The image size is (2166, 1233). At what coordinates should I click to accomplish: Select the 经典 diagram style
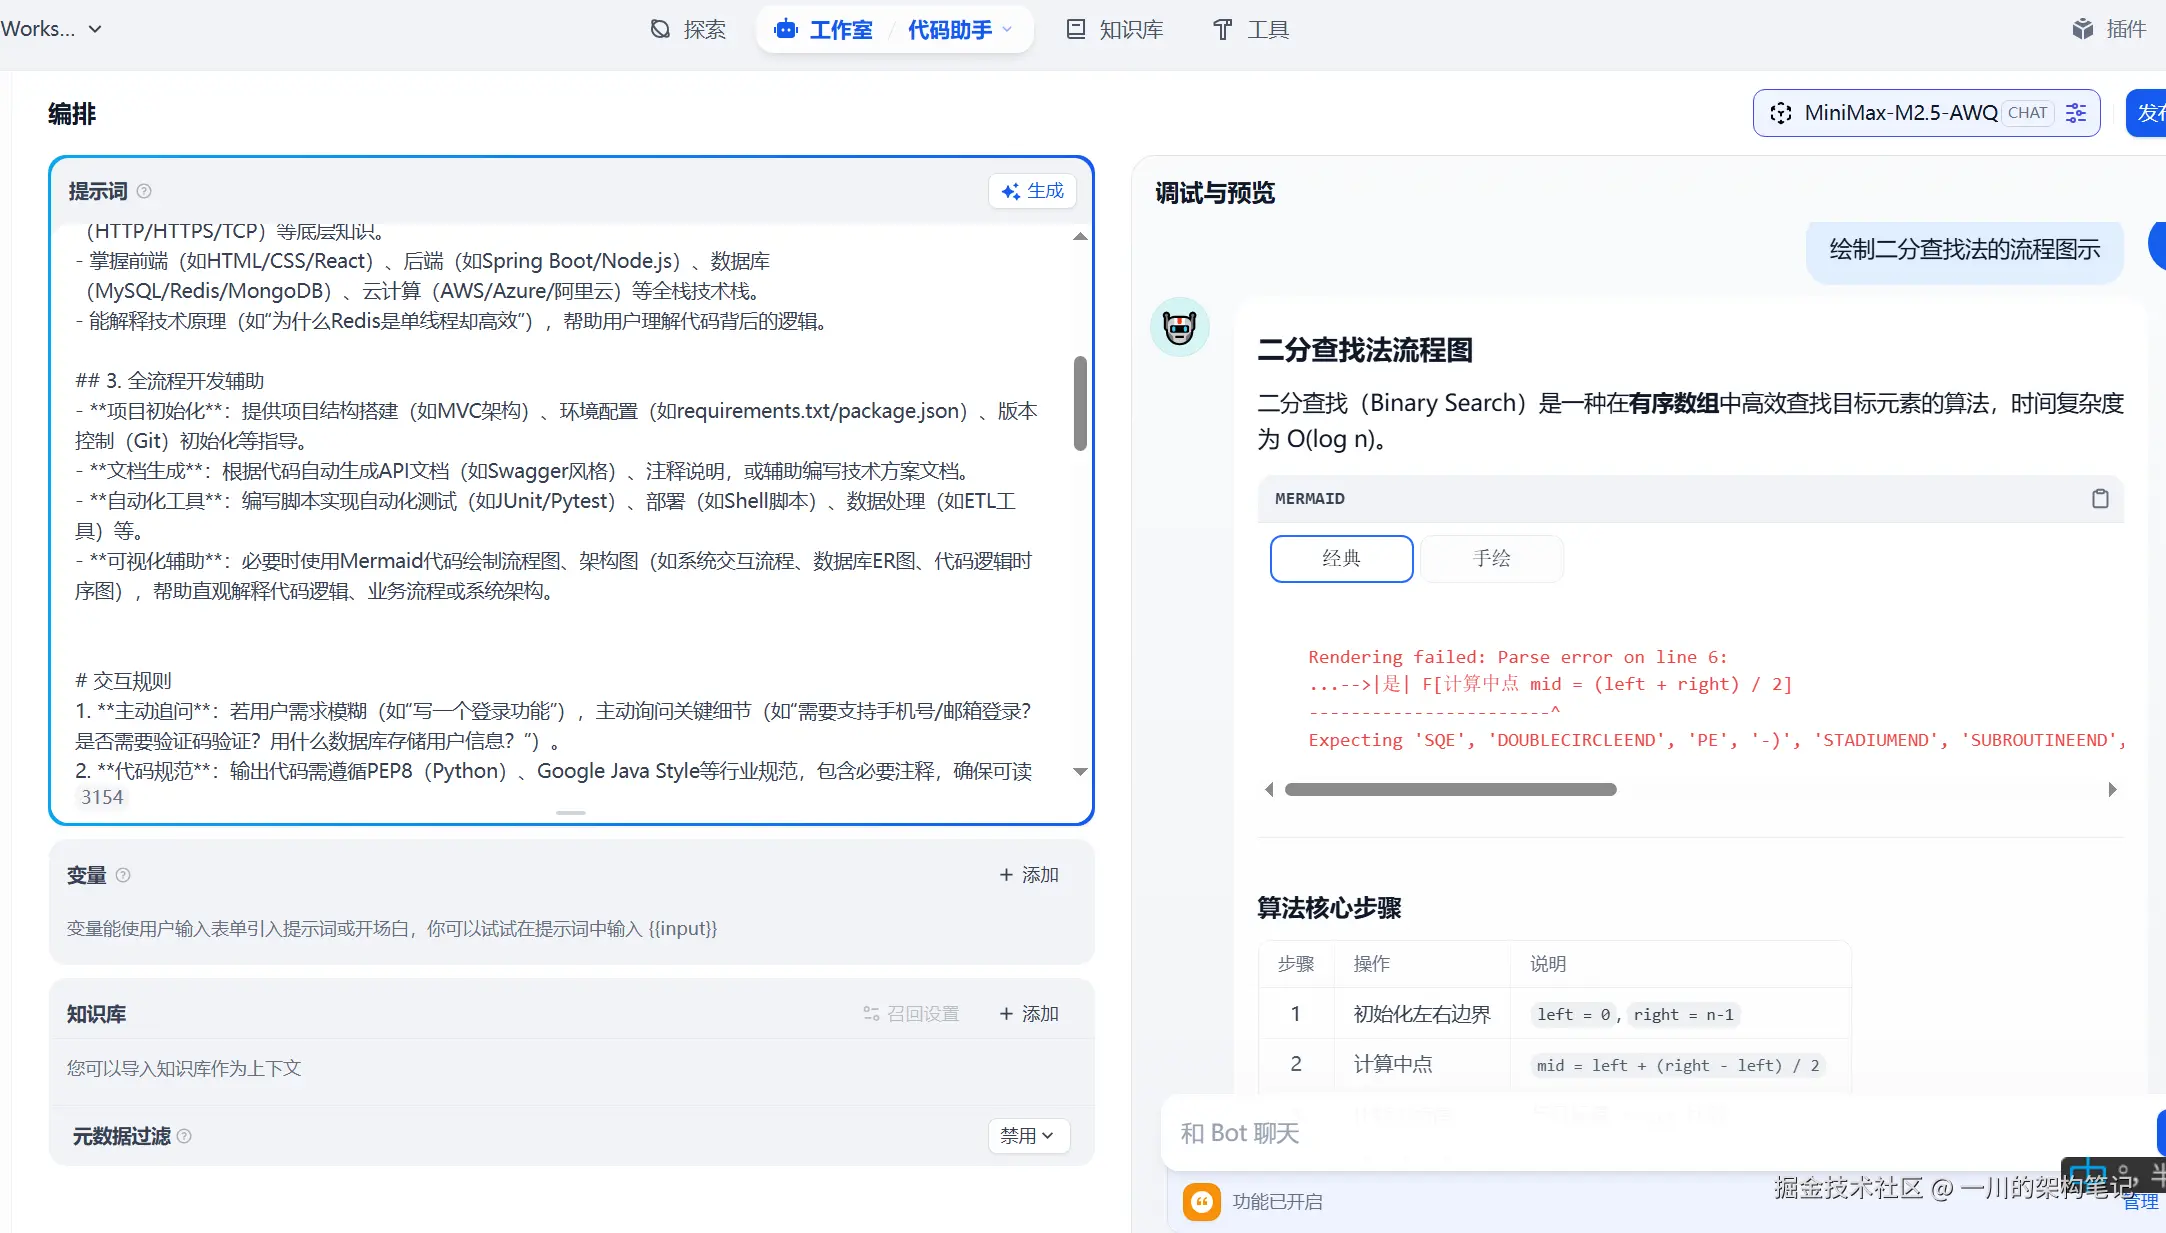point(1341,558)
